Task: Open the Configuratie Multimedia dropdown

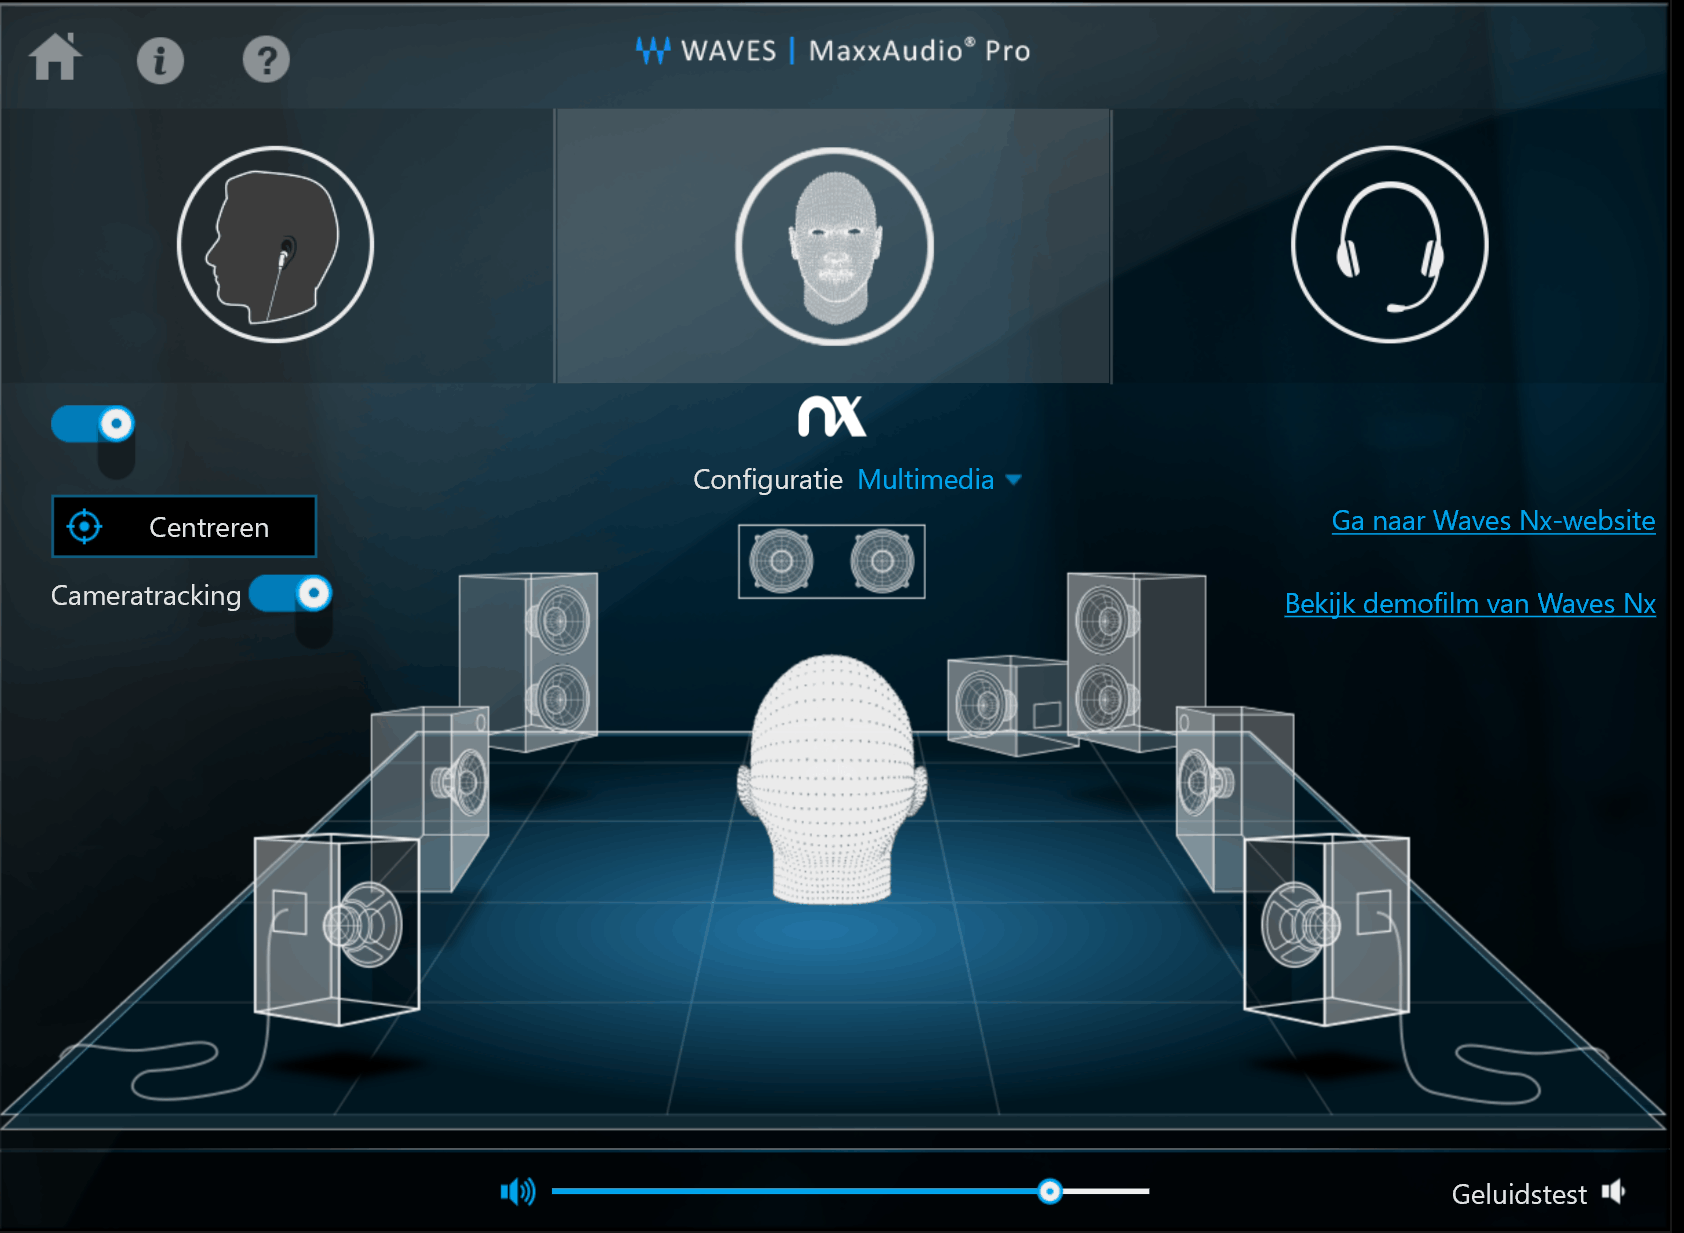Action: click(x=940, y=480)
